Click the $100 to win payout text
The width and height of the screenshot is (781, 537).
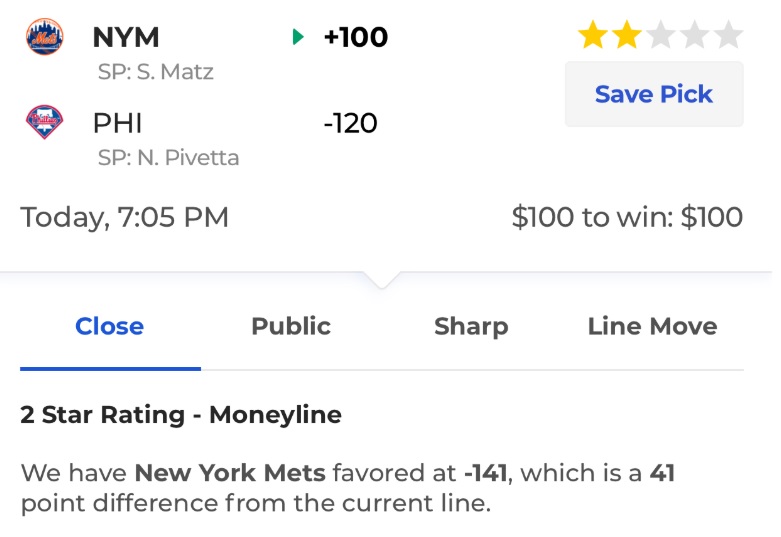tap(628, 217)
